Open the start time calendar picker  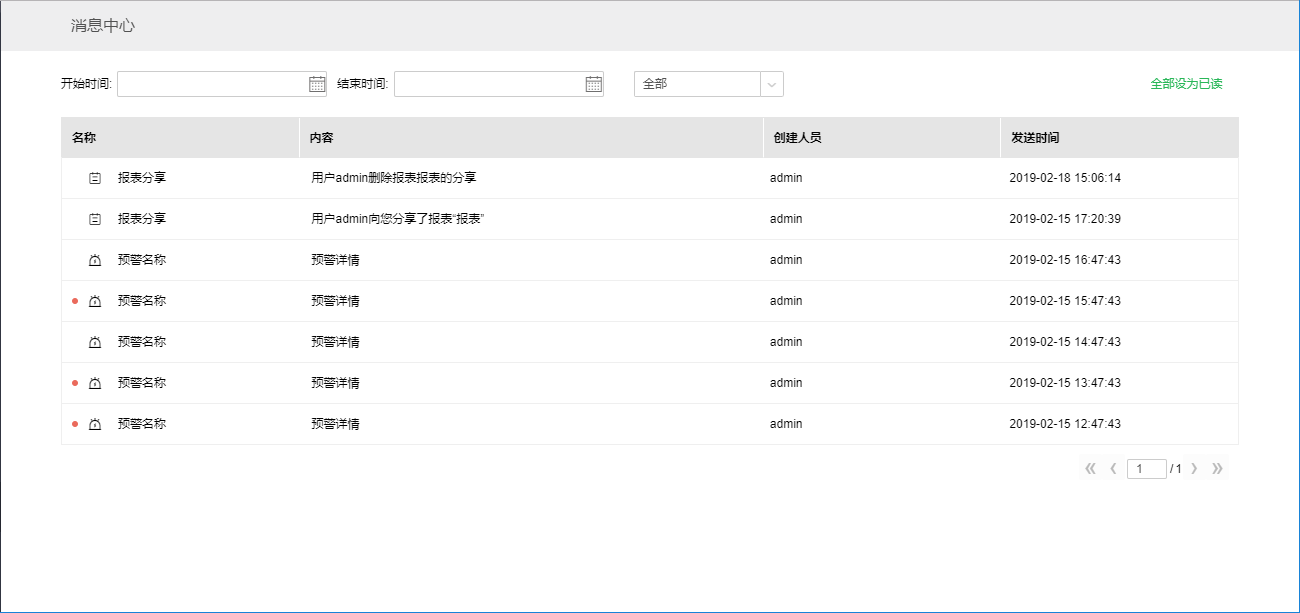coord(317,84)
